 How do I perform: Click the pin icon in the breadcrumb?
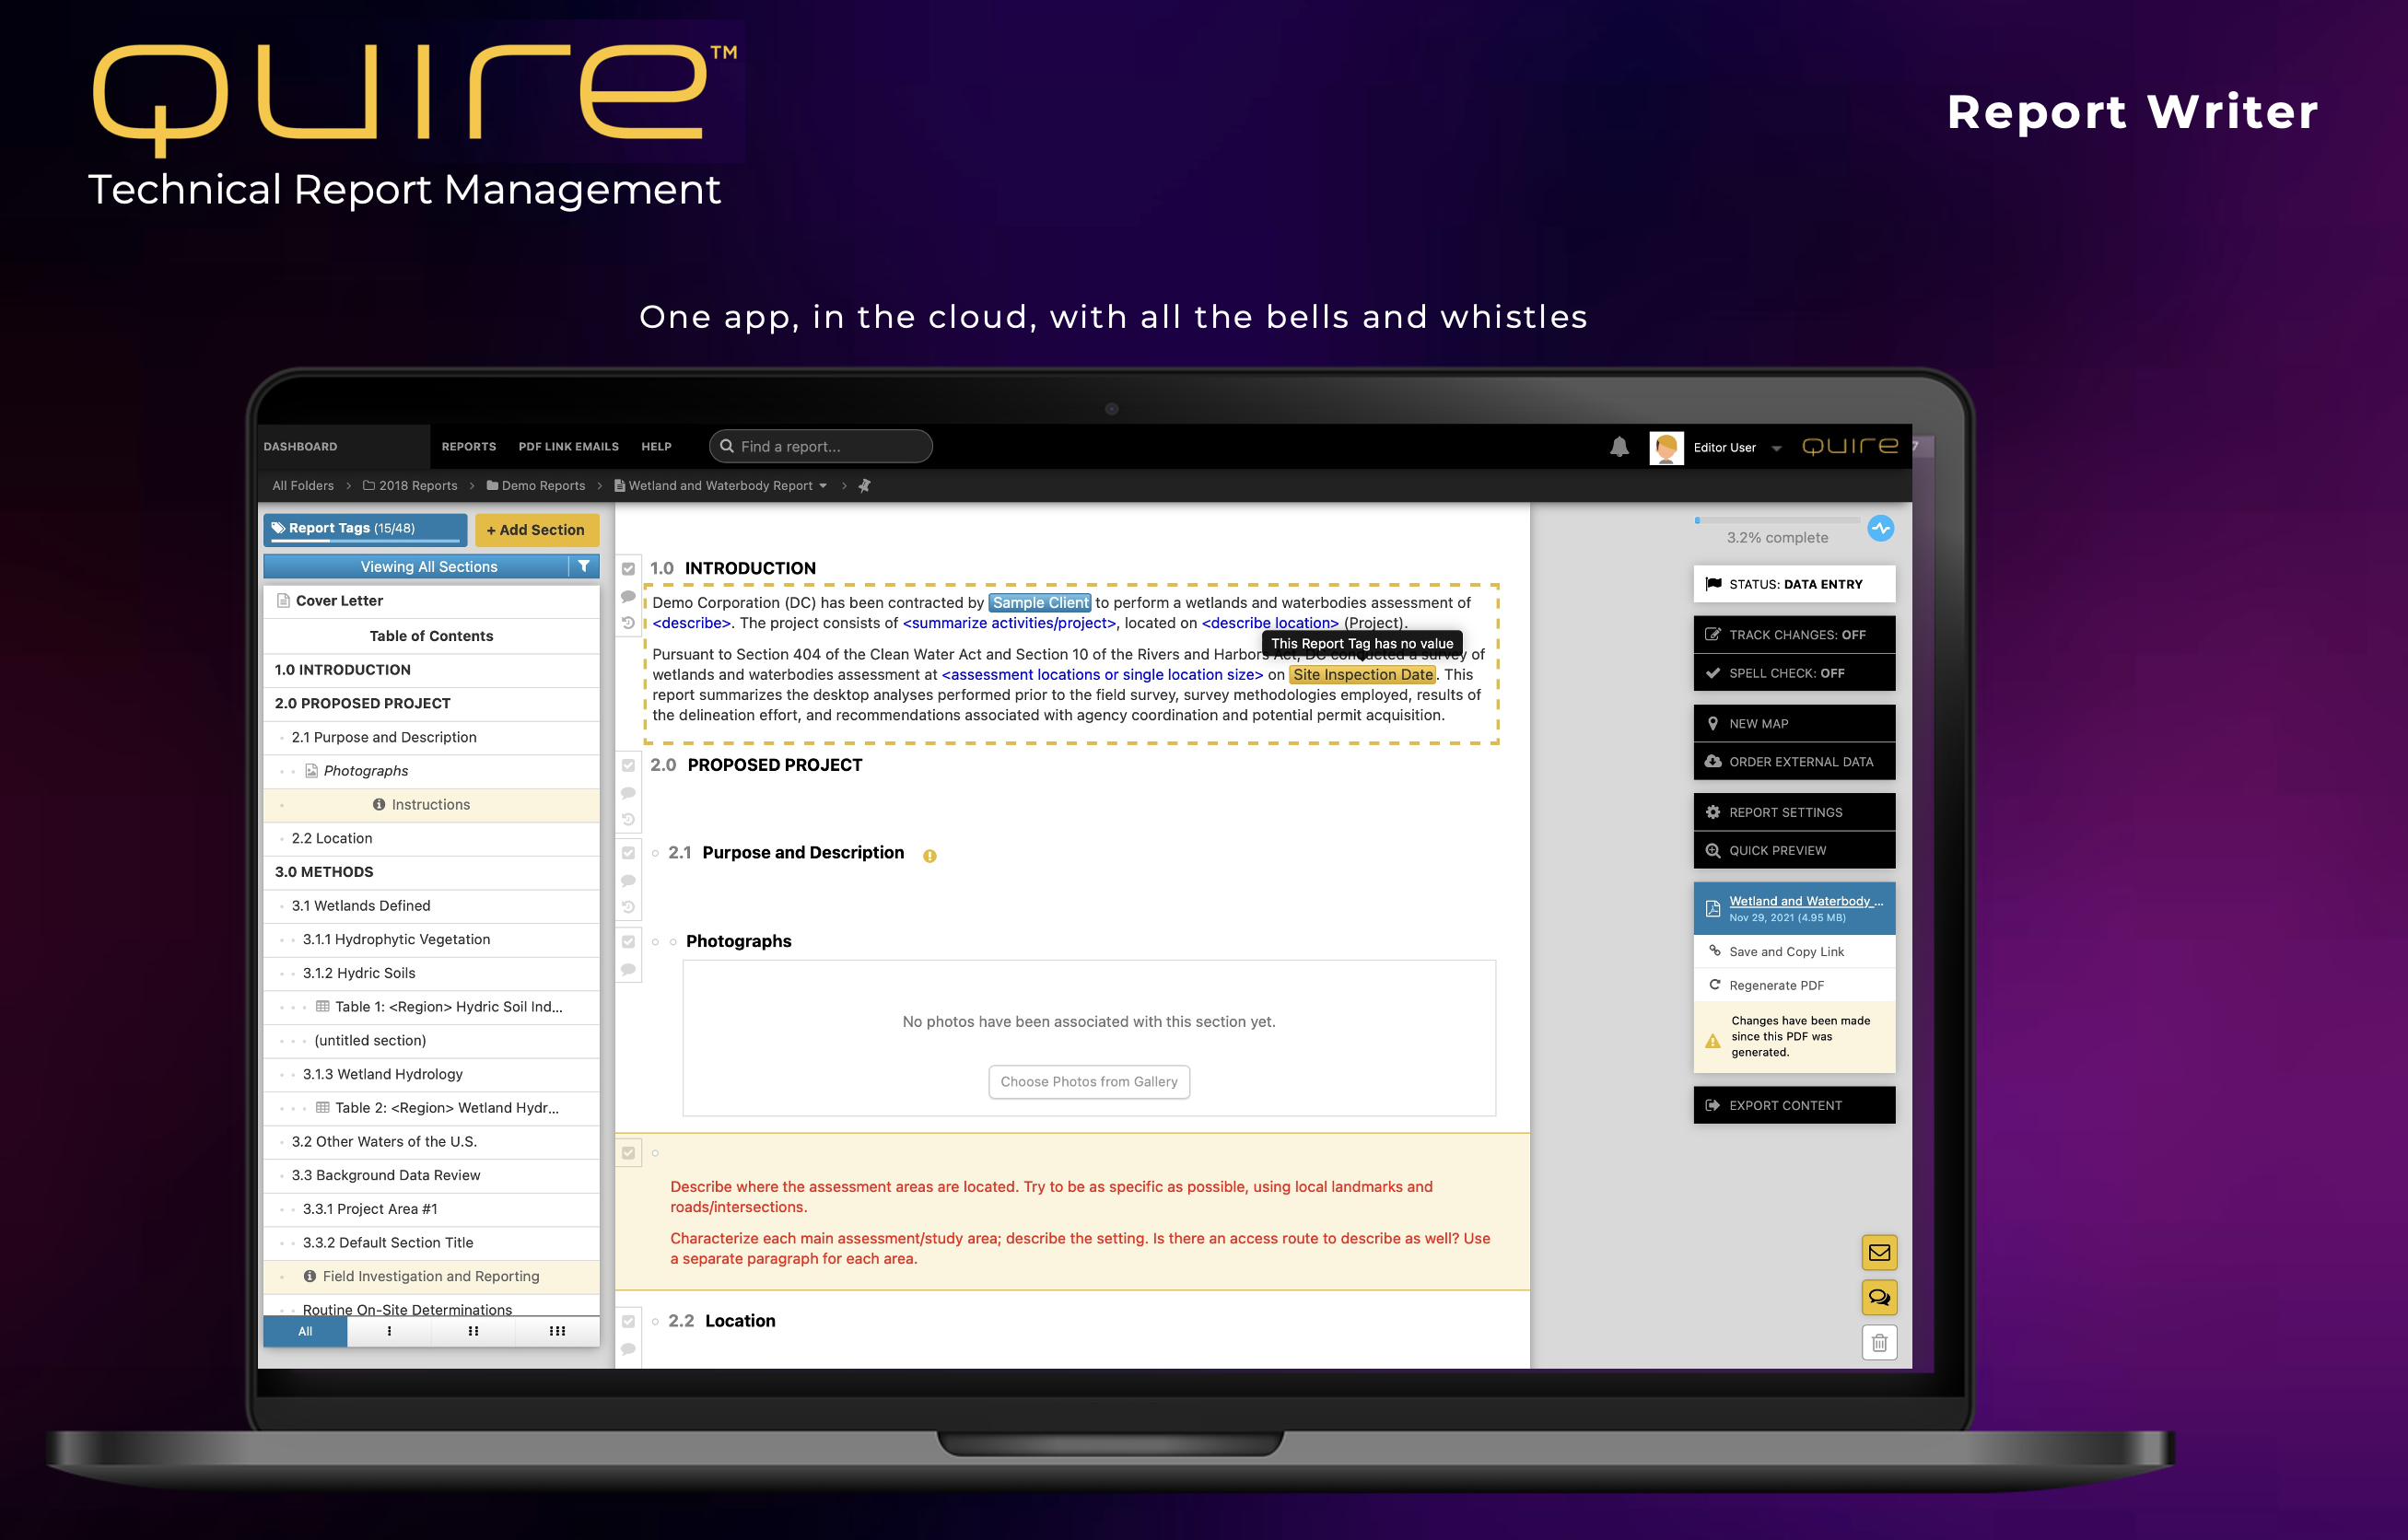(x=864, y=486)
